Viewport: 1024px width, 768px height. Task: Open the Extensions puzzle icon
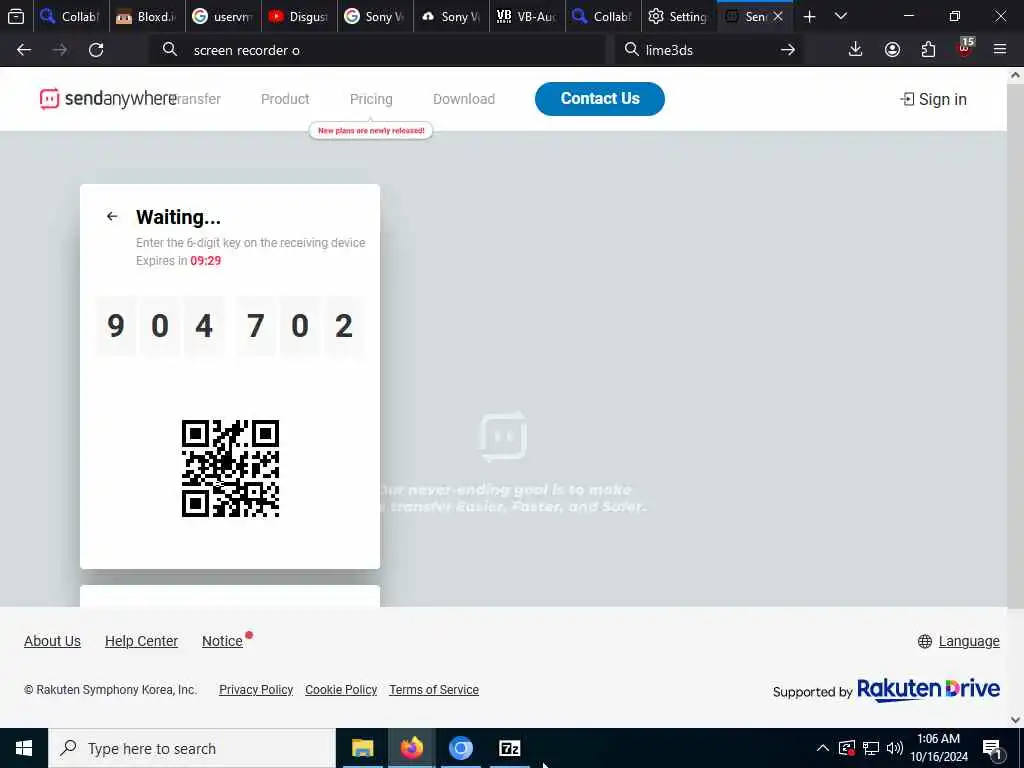(928, 50)
